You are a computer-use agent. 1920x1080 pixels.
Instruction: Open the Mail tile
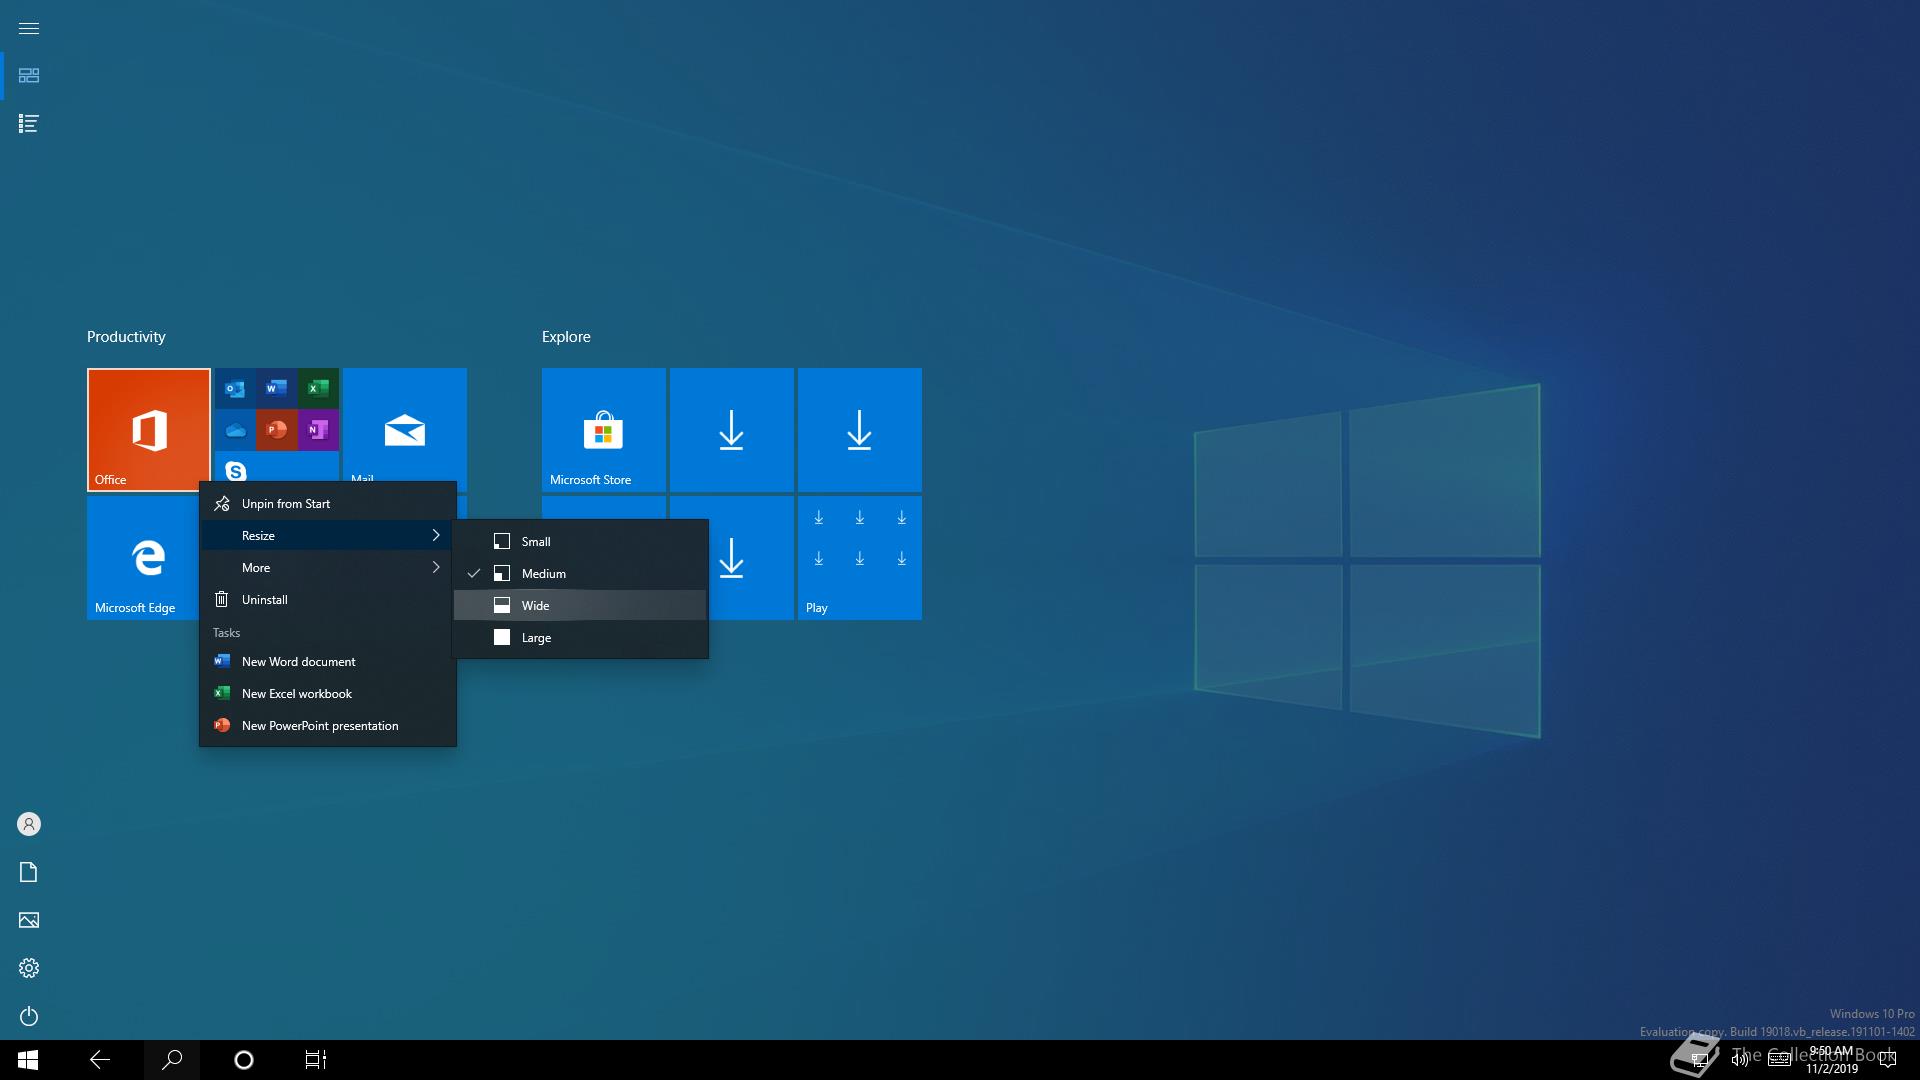(405, 426)
